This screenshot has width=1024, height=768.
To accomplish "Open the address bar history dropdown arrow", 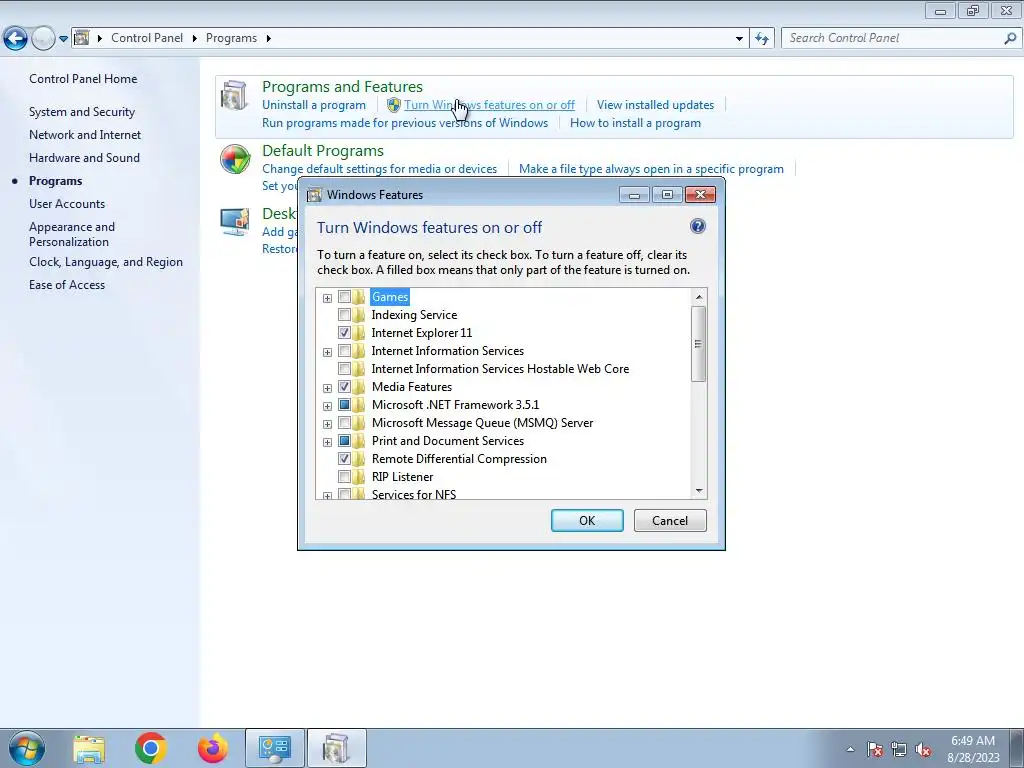I will pyautogui.click(x=739, y=39).
